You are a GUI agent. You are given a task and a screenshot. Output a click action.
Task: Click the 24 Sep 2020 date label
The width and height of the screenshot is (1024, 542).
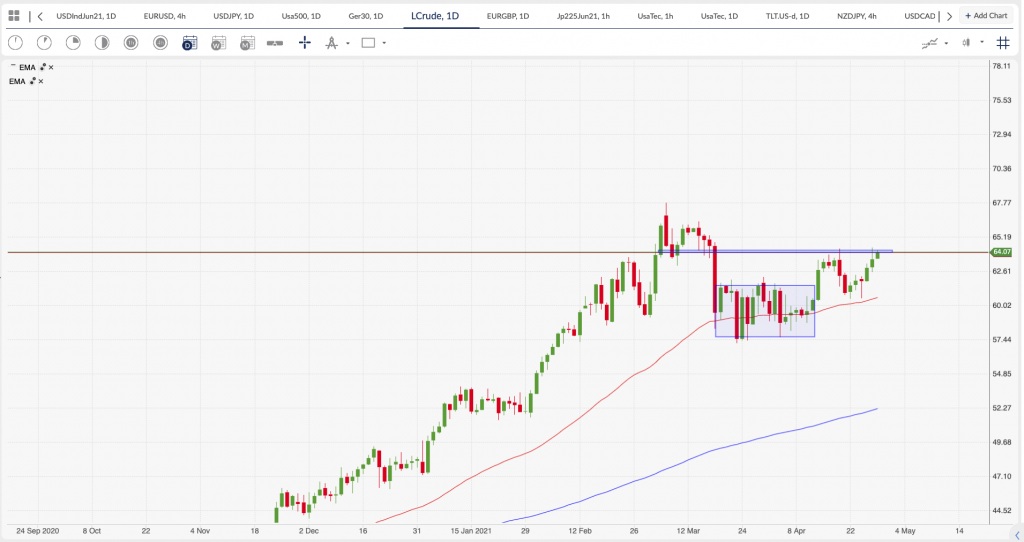(37, 531)
